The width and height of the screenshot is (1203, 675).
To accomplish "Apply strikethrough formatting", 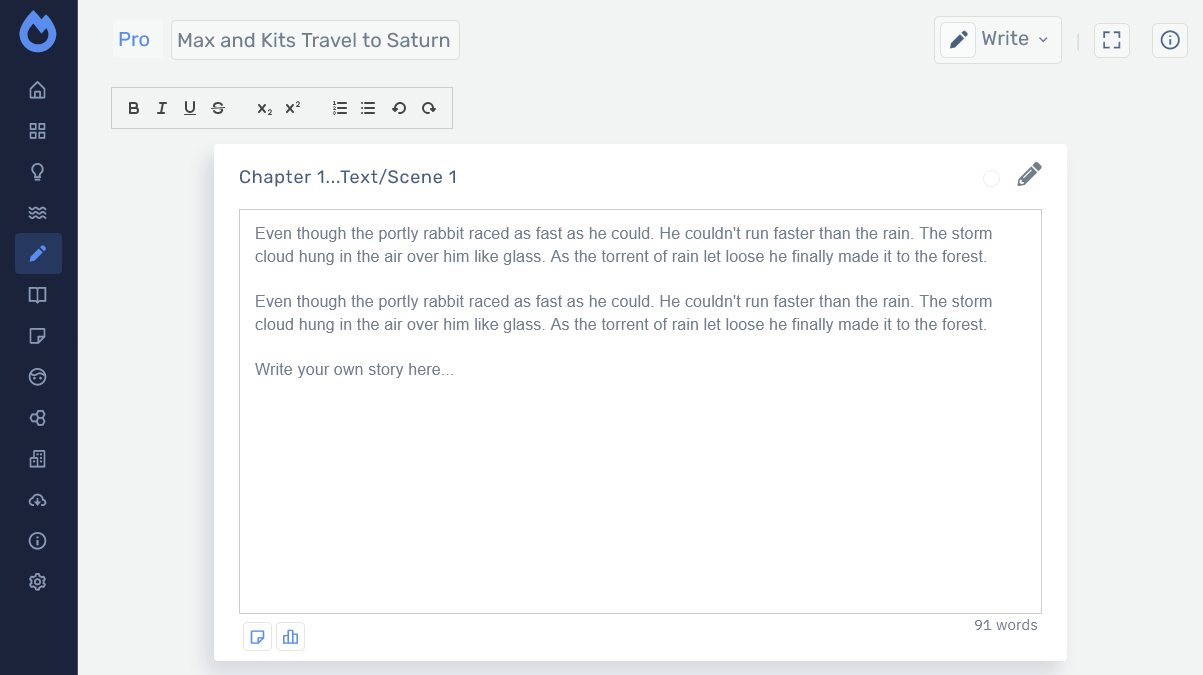I will (x=218, y=109).
